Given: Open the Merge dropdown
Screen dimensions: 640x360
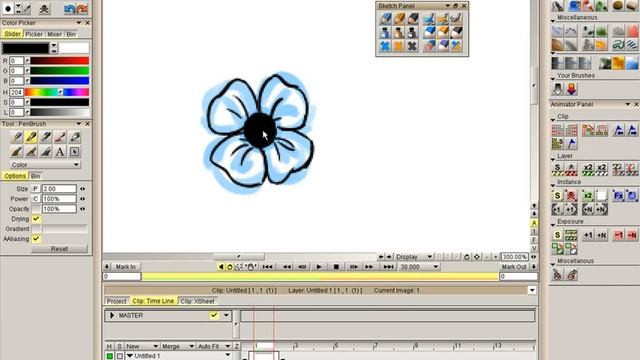Looking at the screenshot, I should [178, 346].
